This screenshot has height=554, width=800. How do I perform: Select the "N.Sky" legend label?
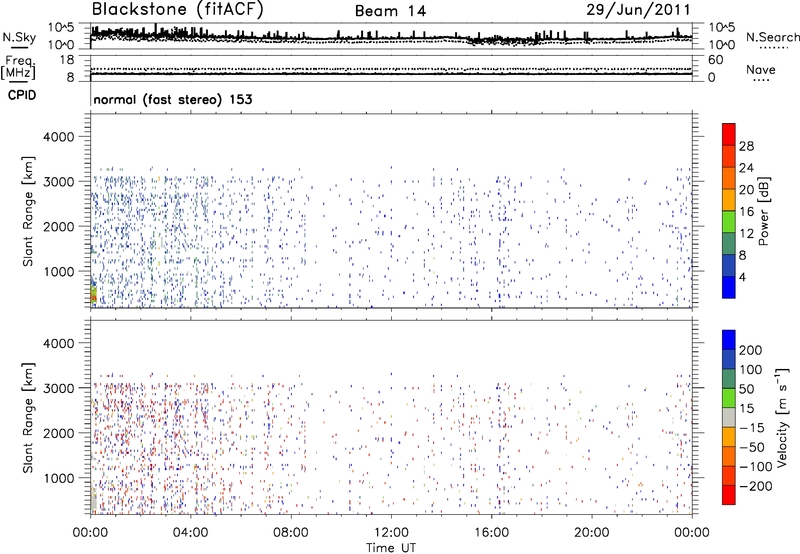(x=19, y=37)
